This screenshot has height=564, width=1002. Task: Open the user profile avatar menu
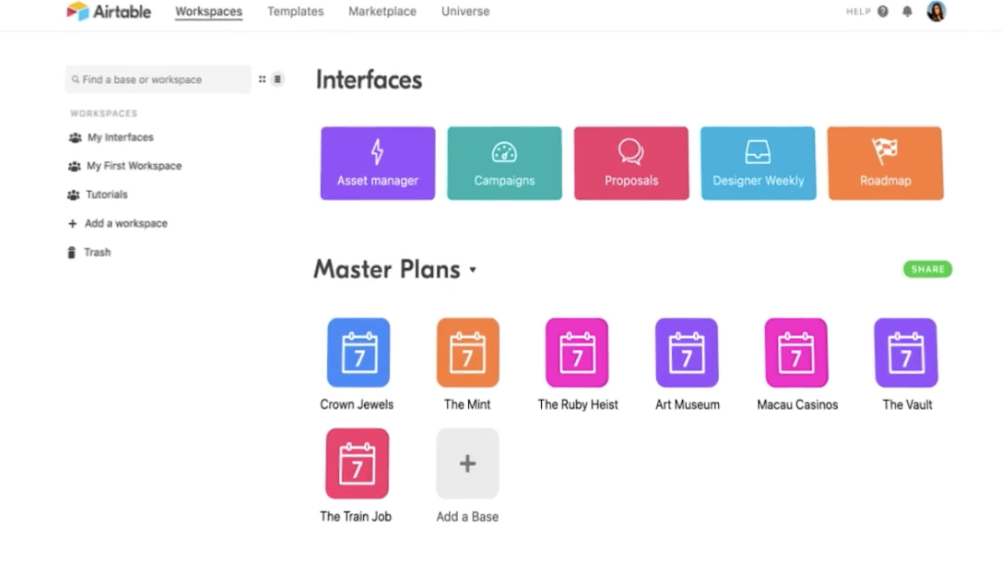[x=936, y=12]
